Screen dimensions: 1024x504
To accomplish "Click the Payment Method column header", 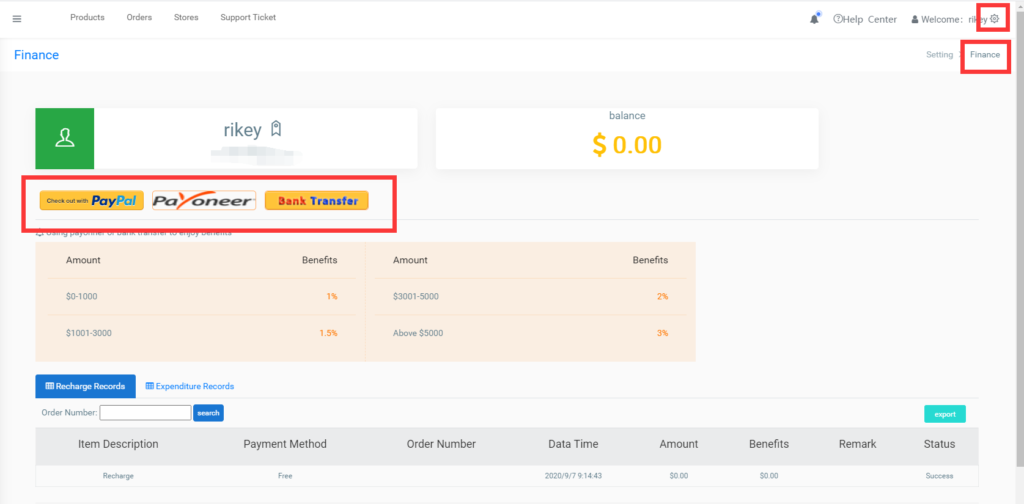I will click(285, 444).
